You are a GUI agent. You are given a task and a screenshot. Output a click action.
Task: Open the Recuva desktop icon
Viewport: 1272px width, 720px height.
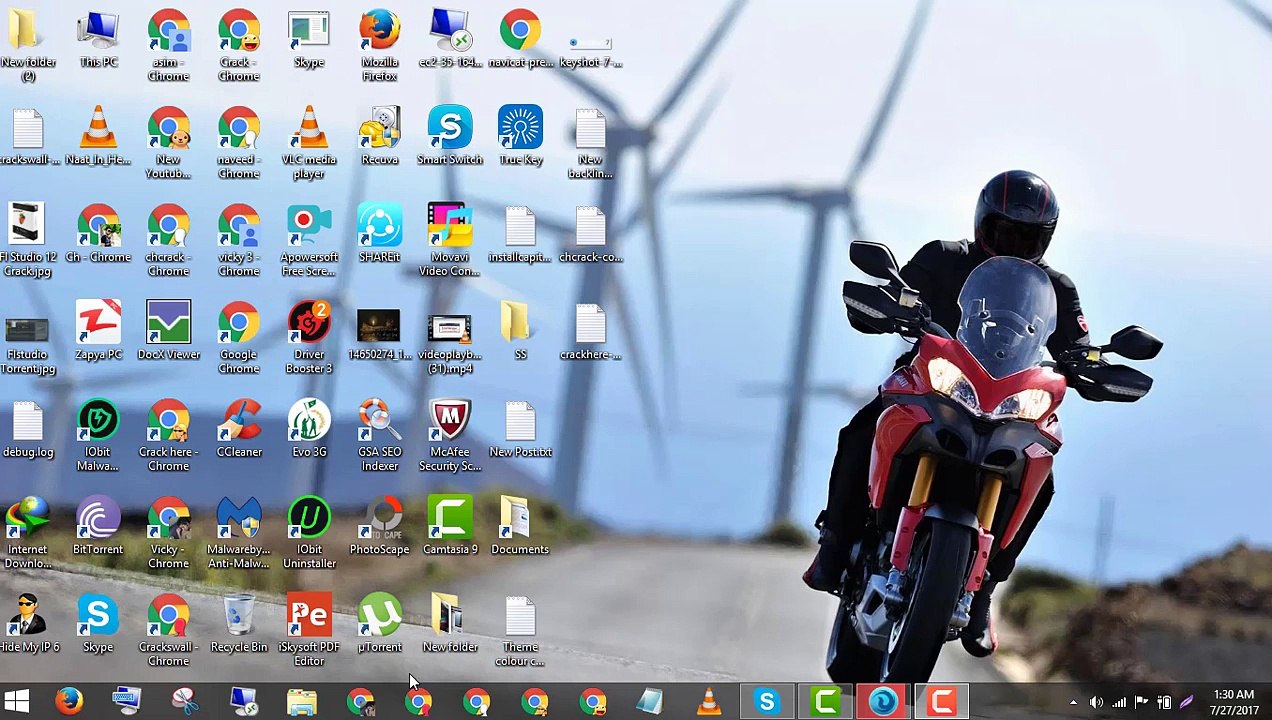379,135
